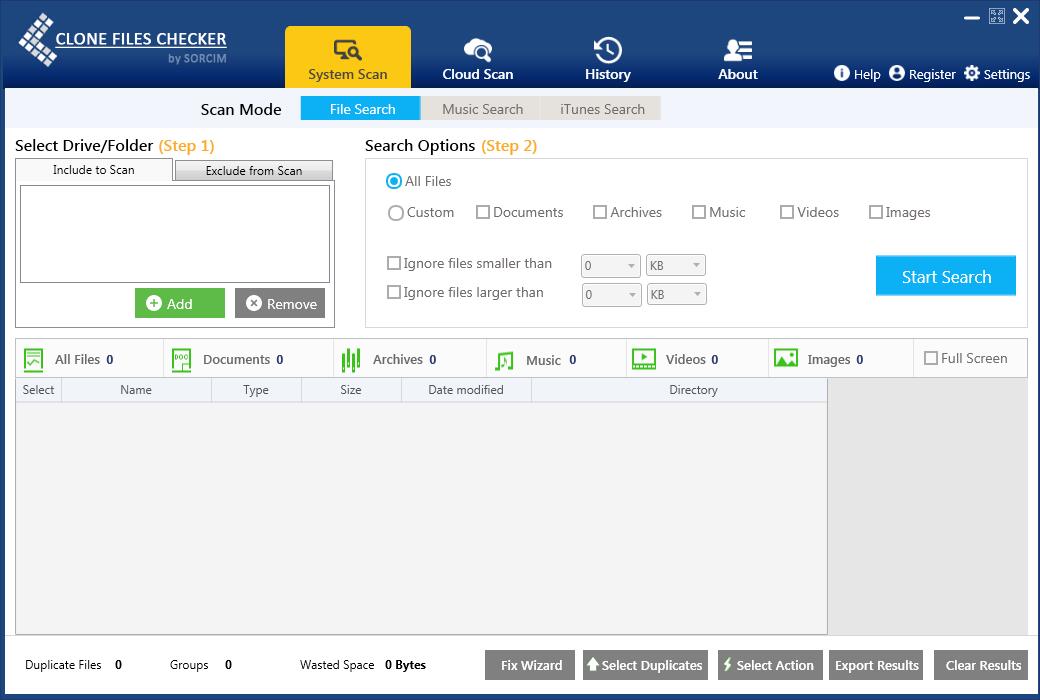Select the Custom radio button

pos(396,213)
